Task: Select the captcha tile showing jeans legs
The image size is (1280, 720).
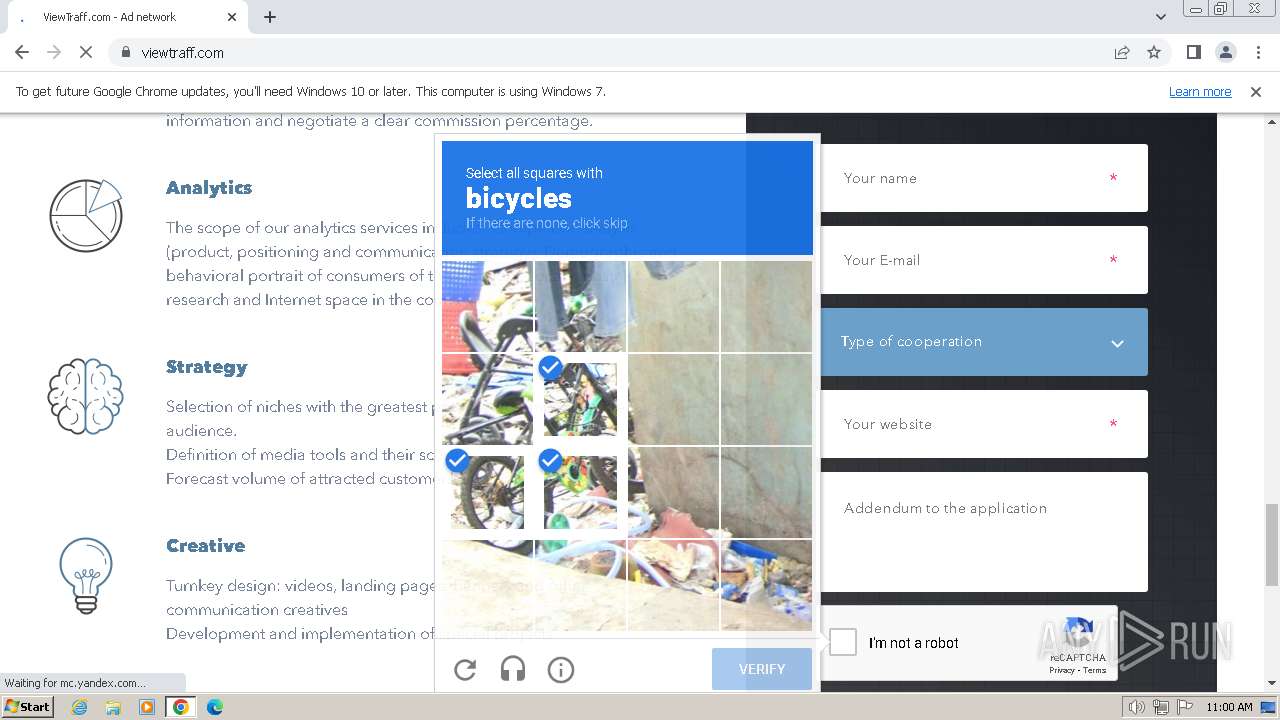Action: point(580,306)
